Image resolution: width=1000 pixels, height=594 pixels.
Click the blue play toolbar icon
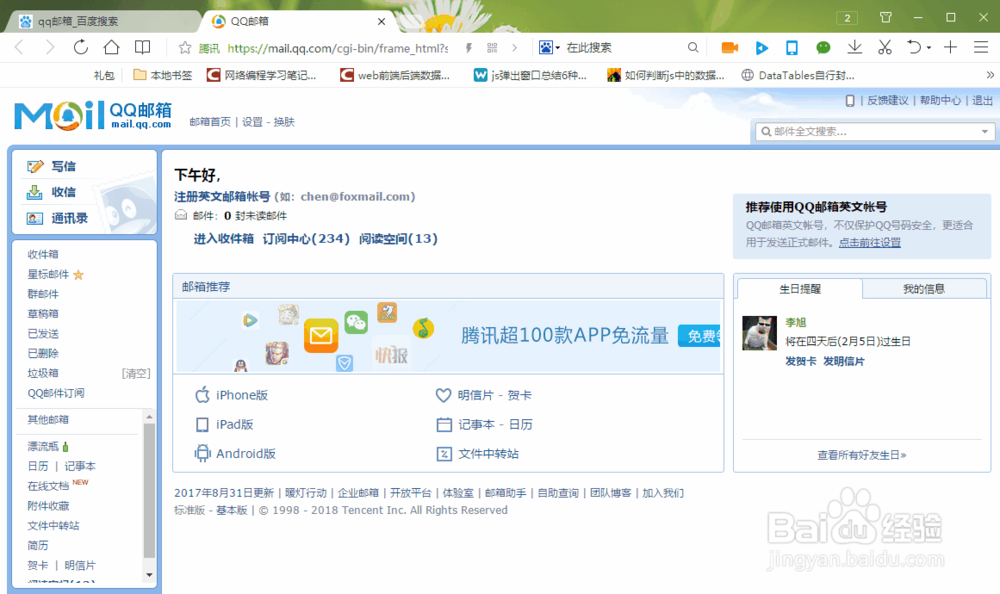pos(761,48)
